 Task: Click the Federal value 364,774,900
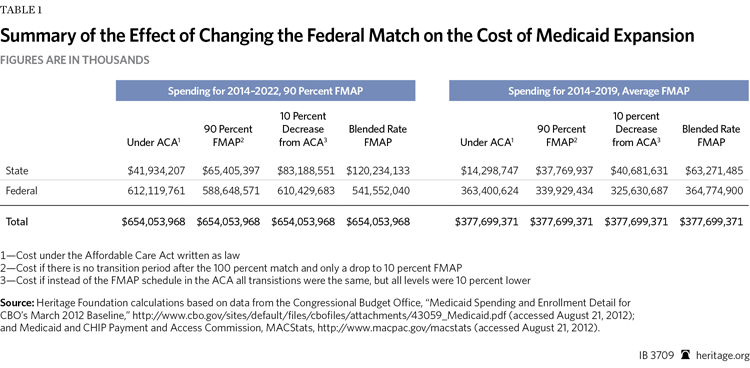714,191
